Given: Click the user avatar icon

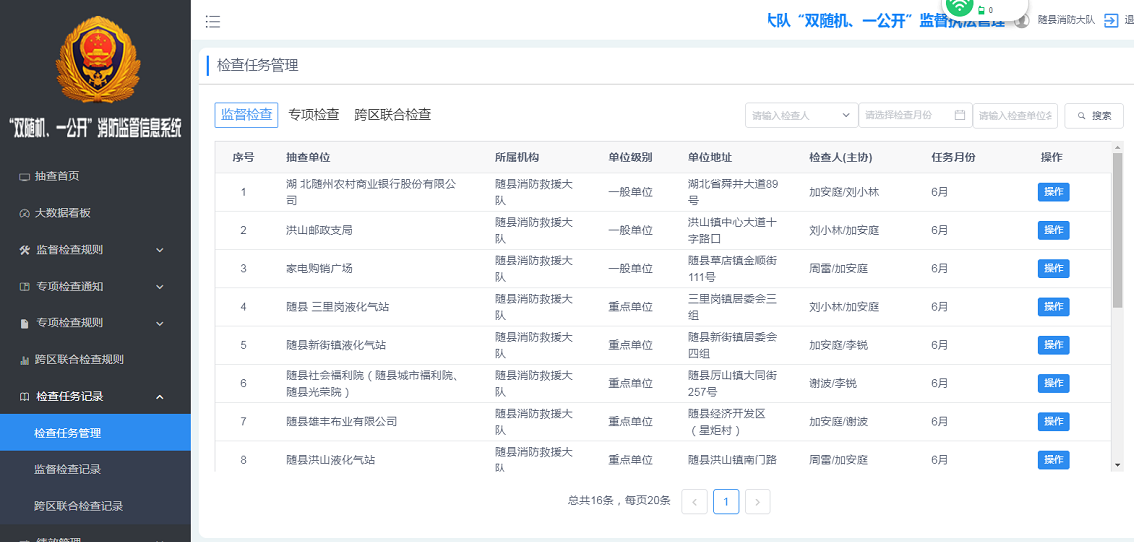Looking at the screenshot, I should [x=1022, y=21].
